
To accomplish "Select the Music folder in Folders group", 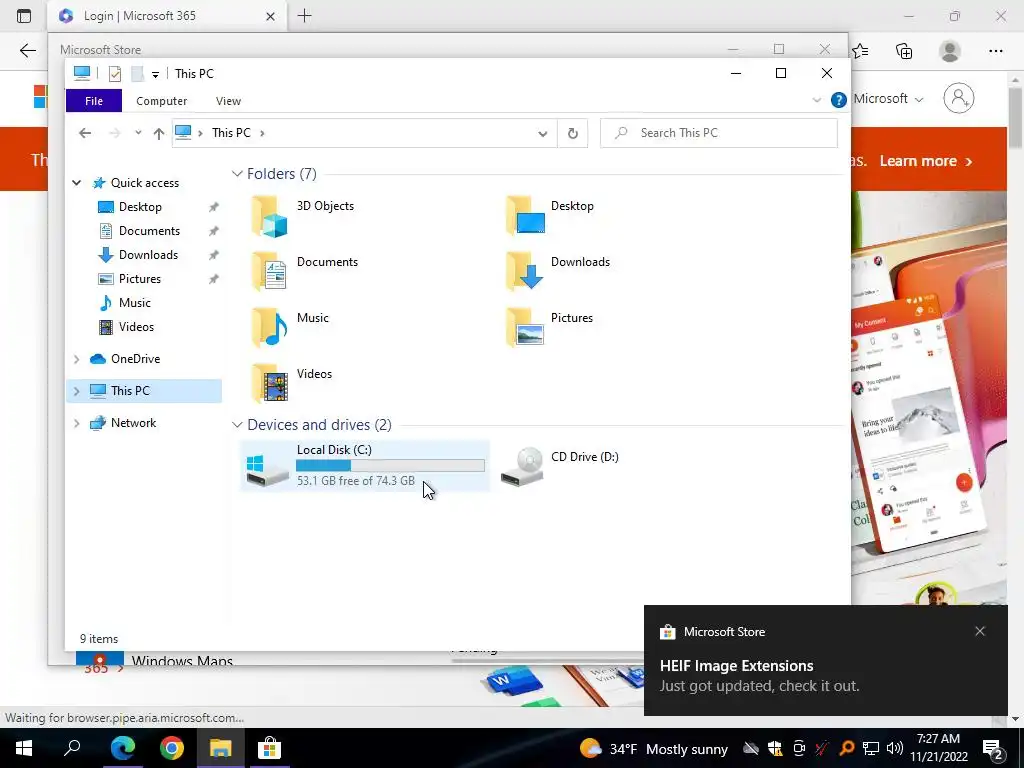I will click(290, 328).
